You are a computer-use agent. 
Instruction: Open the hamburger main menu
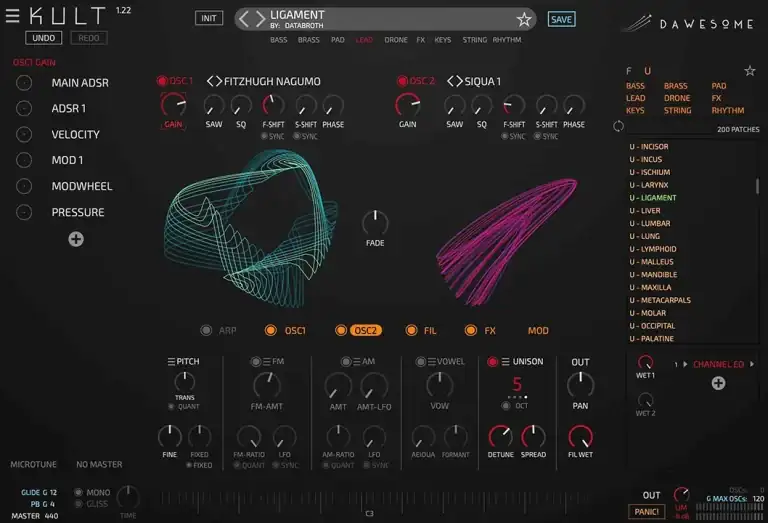[x=12, y=16]
